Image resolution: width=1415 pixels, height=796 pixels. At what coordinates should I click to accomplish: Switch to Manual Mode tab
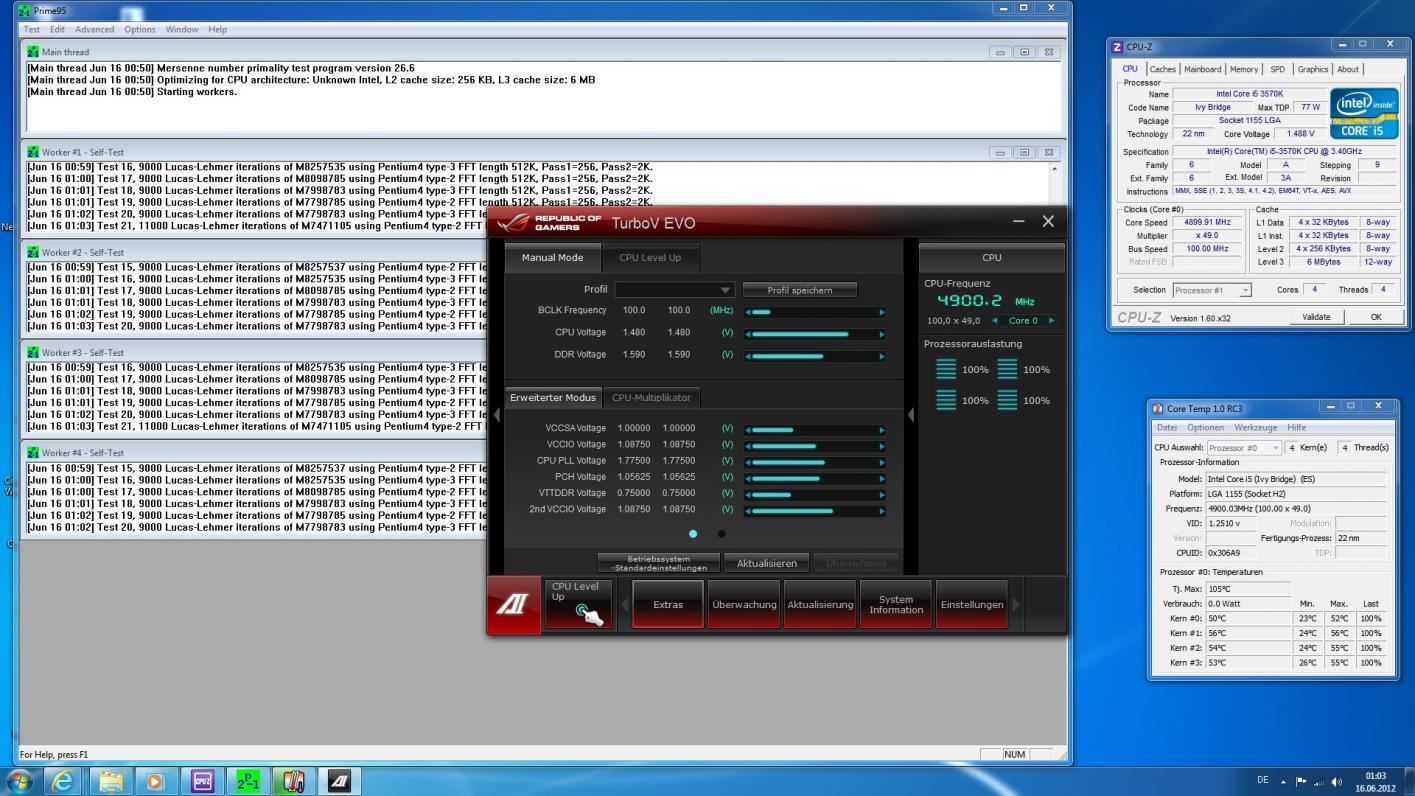(x=552, y=257)
